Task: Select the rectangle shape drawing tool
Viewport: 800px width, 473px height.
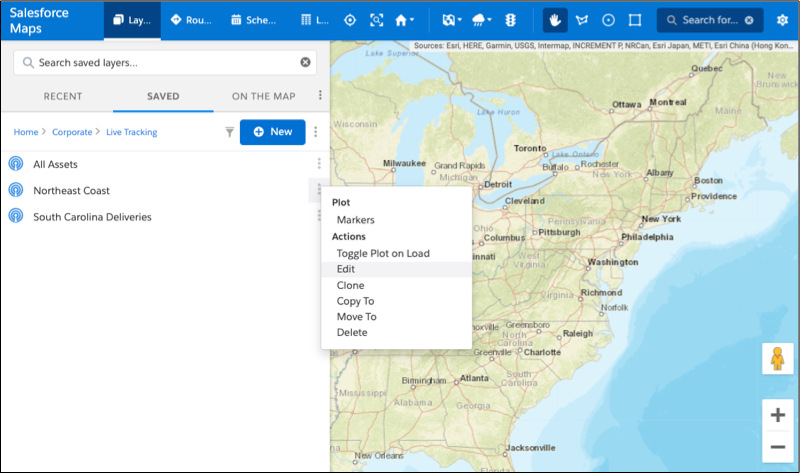Action: pyautogui.click(x=634, y=20)
